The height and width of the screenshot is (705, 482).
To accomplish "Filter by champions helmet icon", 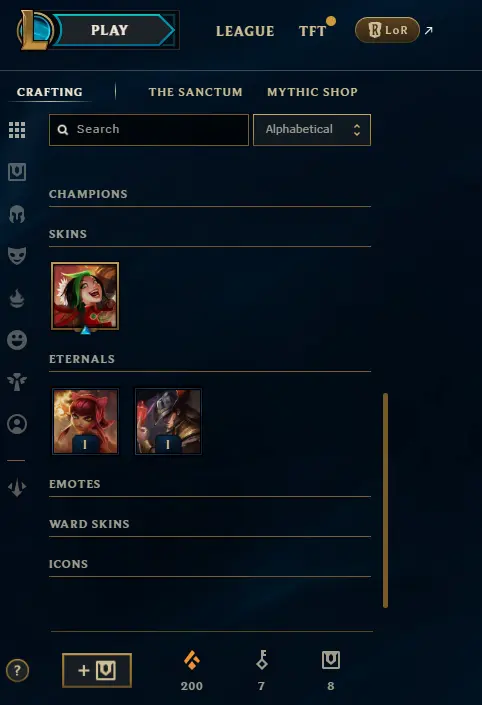I will pyautogui.click(x=17, y=214).
